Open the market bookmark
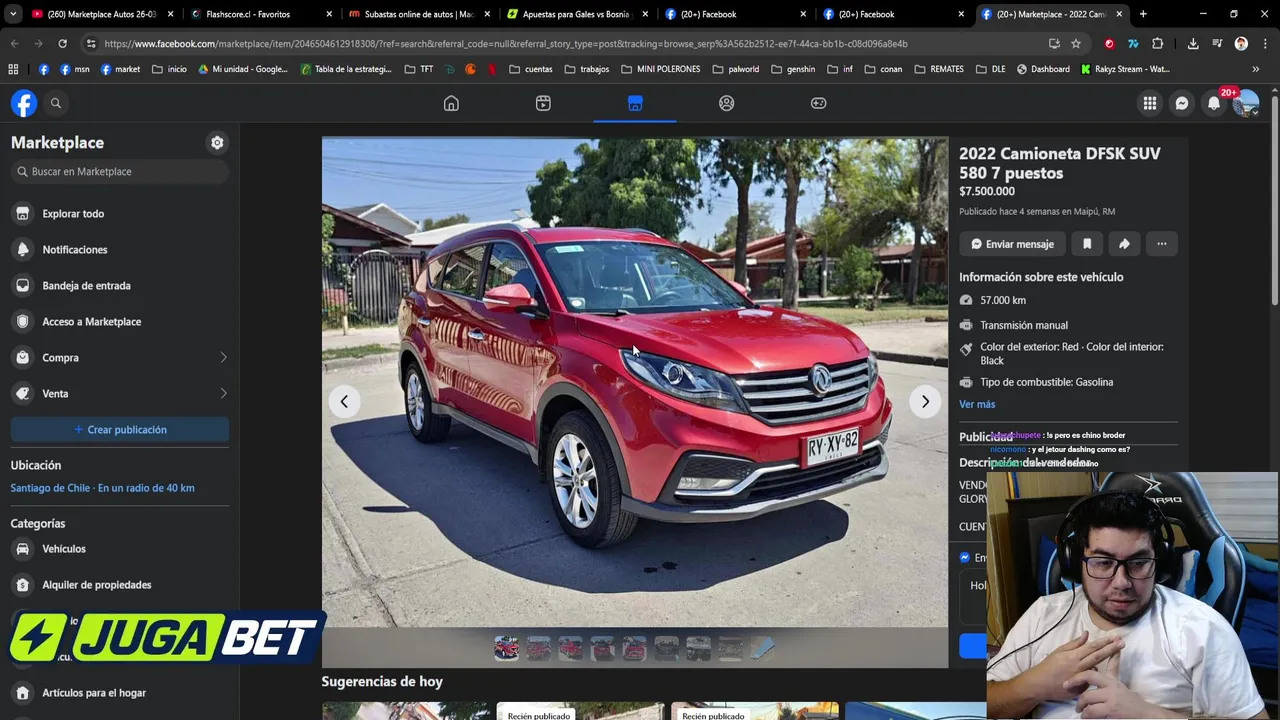The width and height of the screenshot is (1280, 720). (x=120, y=69)
